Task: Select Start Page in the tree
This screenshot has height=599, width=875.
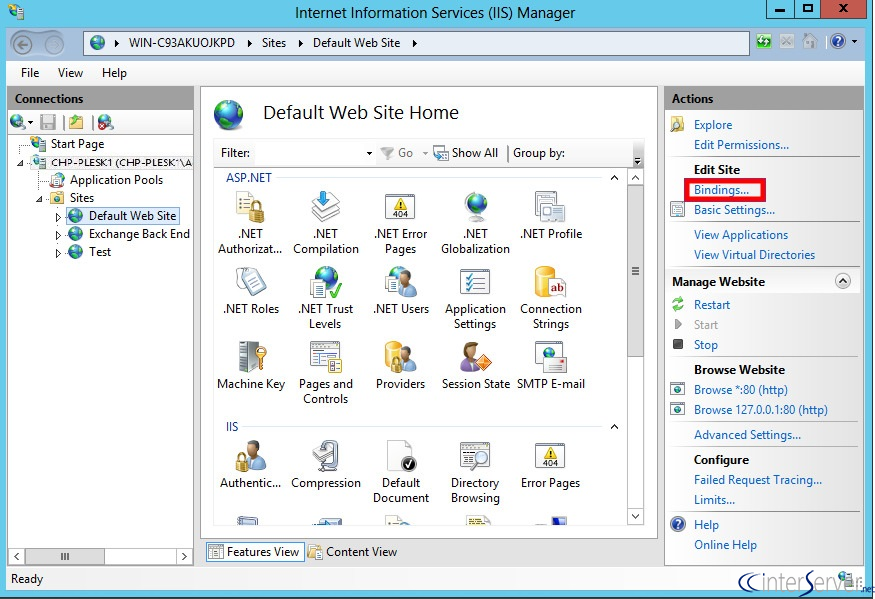Action: point(77,144)
